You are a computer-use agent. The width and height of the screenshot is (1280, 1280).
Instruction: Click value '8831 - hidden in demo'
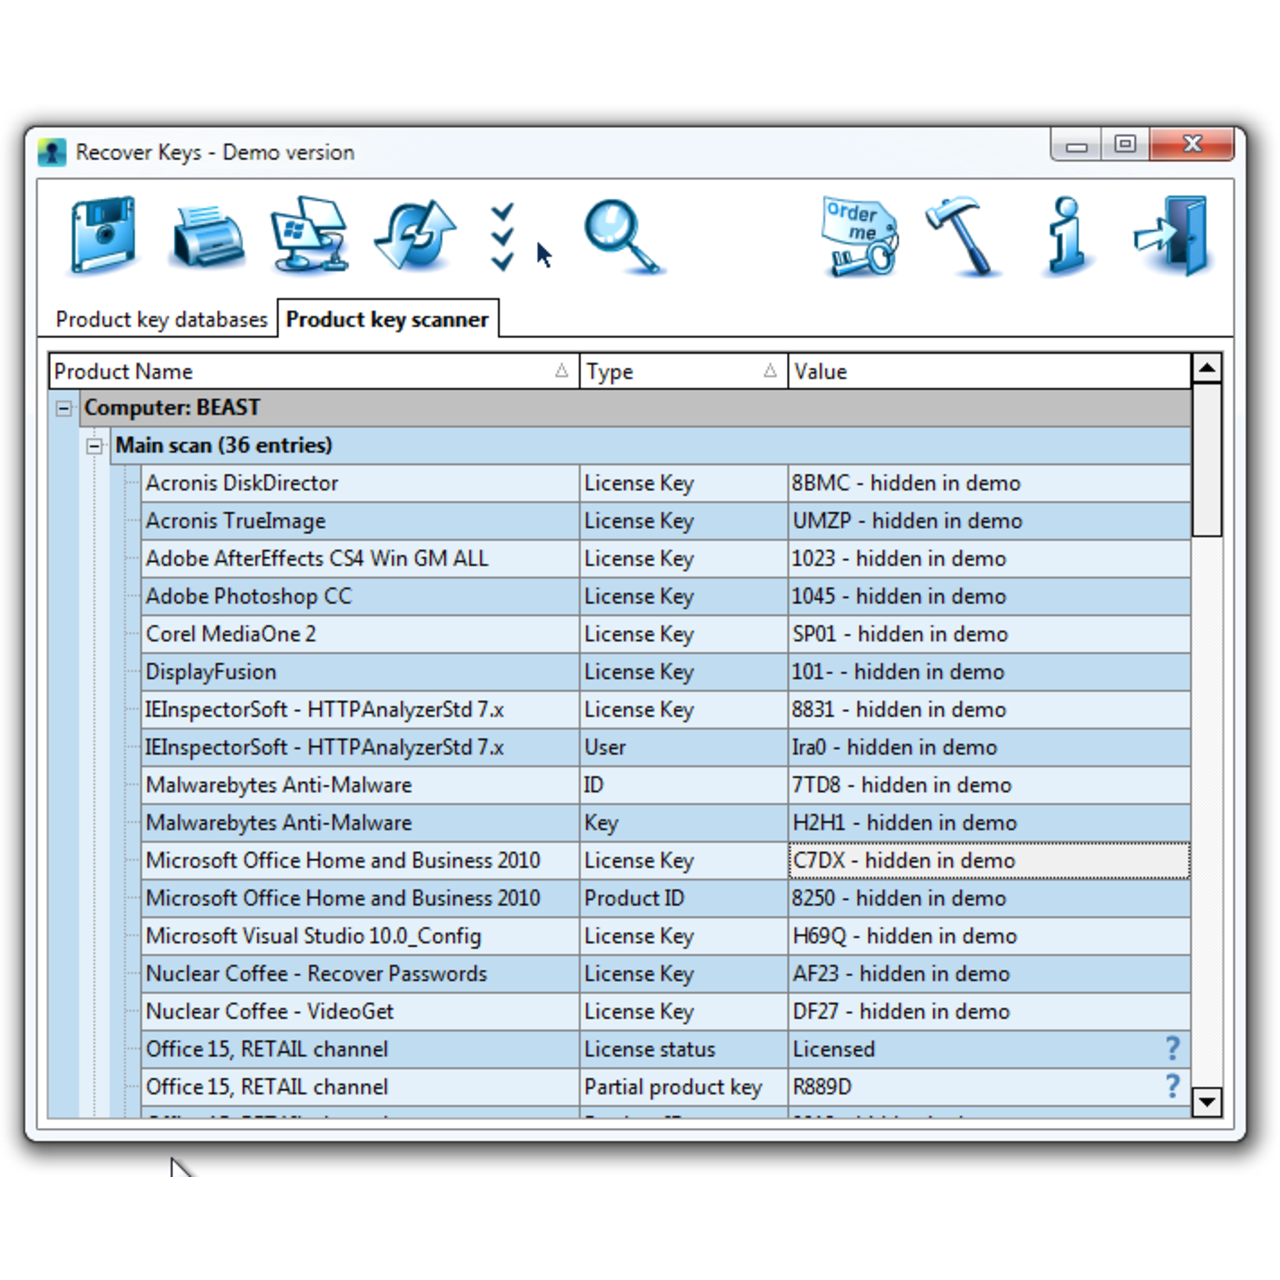[899, 709]
